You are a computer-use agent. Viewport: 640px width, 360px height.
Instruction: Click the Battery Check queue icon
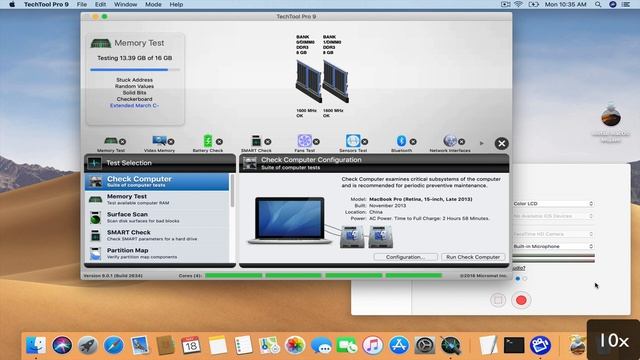pos(208,141)
